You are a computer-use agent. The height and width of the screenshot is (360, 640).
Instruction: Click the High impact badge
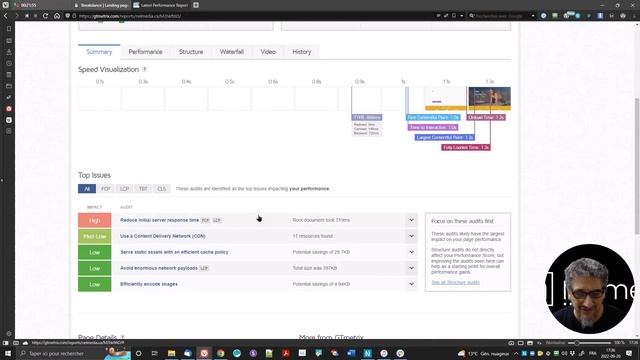click(95, 220)
